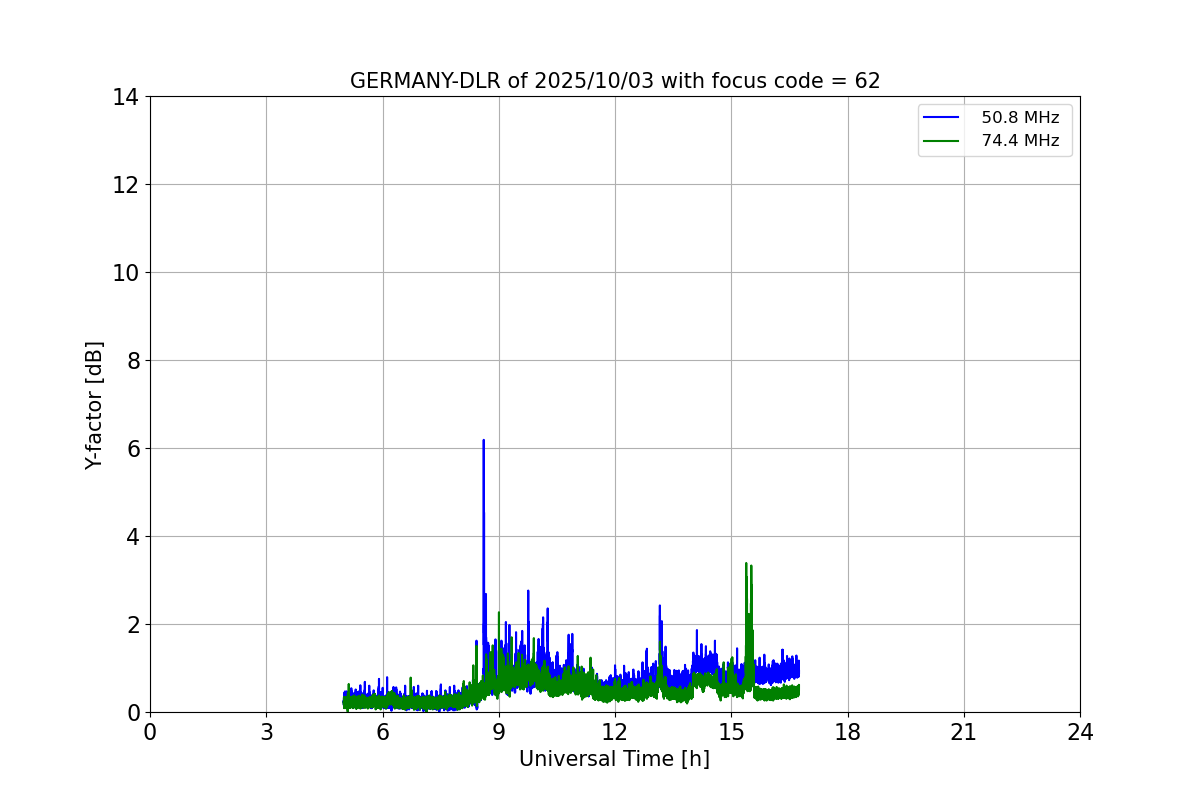
Task: Click the blue line sample in the legend
Action: 942,118
